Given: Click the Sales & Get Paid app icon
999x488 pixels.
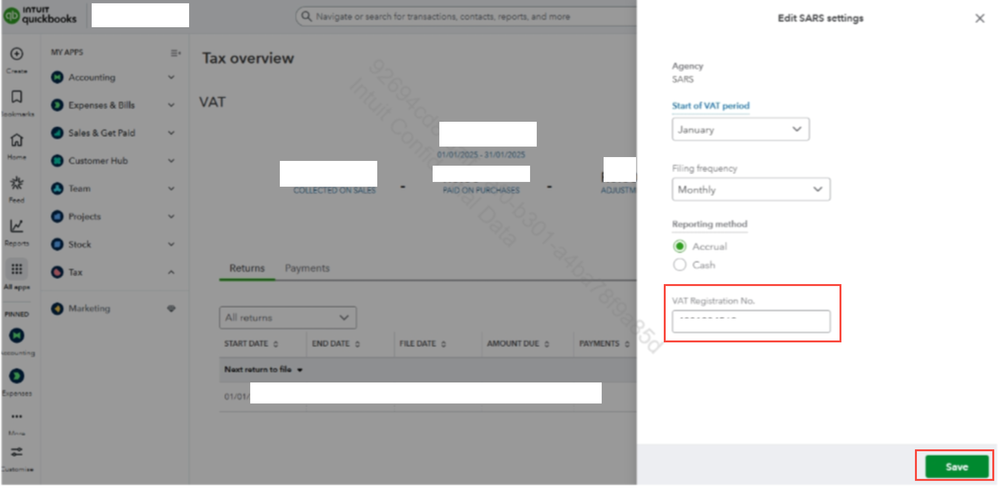Looking at the screenshot, I should coord(57,133).
